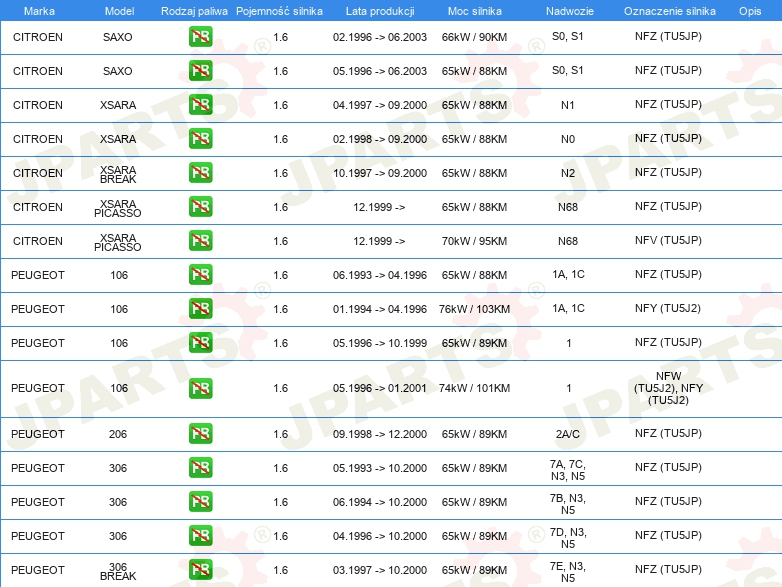Click the fuel icon in Xsara Break row

coord(200,173)
